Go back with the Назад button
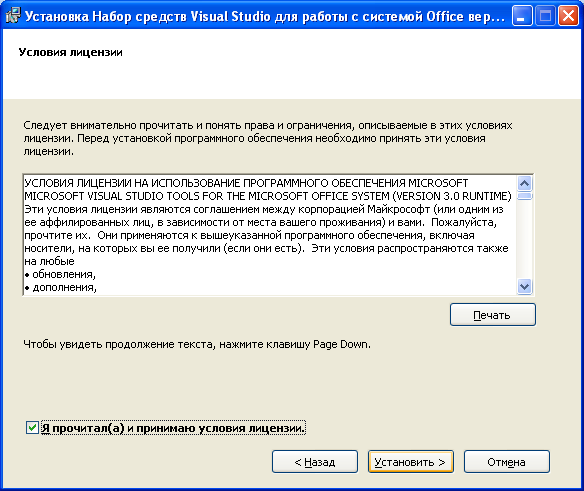 point(315,462)
